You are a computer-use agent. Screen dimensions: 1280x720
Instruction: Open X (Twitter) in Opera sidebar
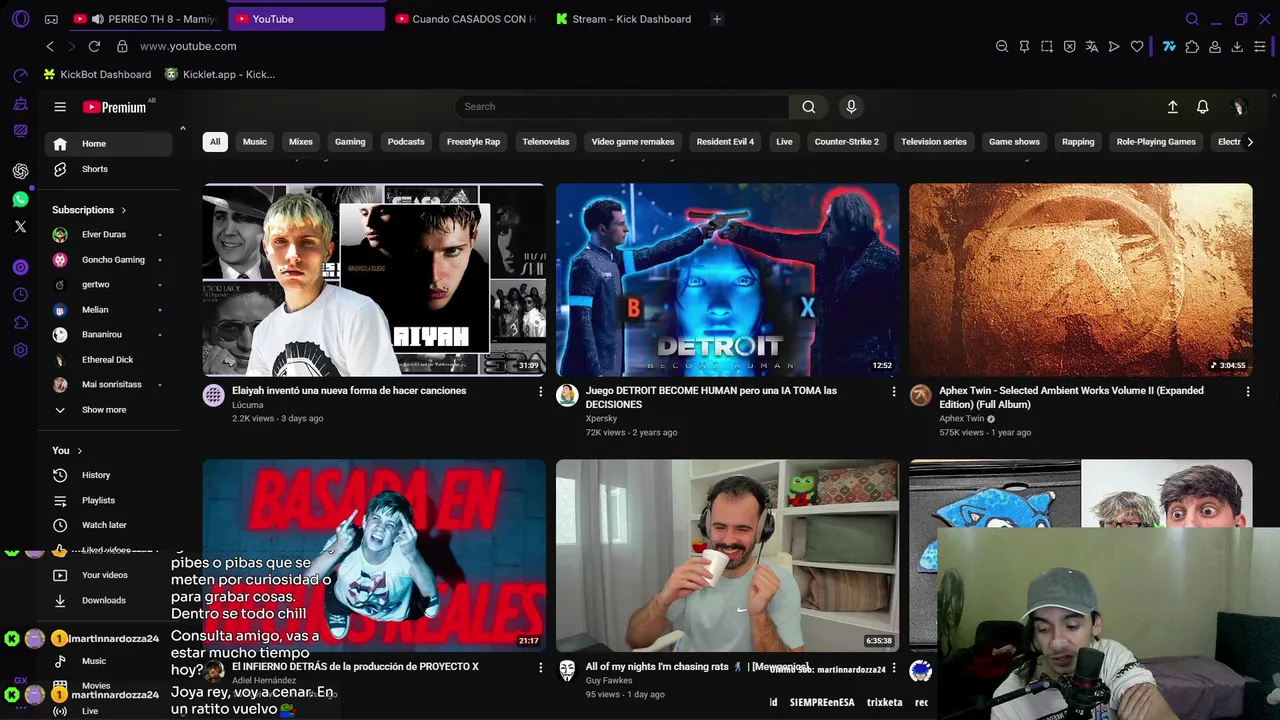(x=21, y=227)
